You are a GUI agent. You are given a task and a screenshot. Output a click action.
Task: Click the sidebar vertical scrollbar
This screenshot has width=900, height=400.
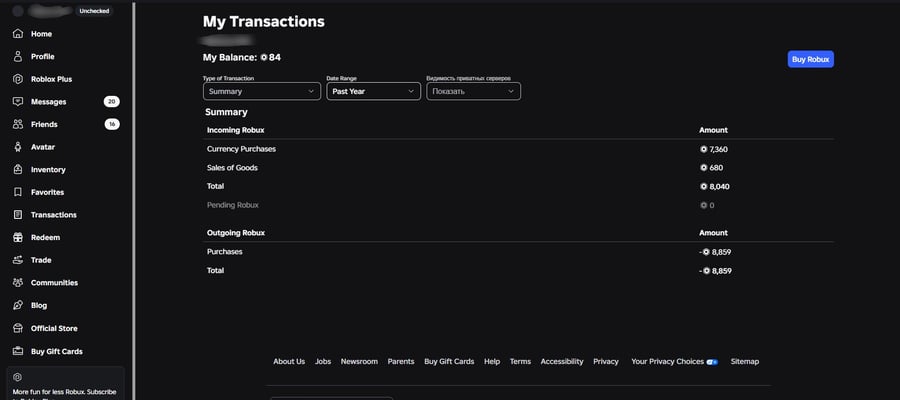point(134,200)
